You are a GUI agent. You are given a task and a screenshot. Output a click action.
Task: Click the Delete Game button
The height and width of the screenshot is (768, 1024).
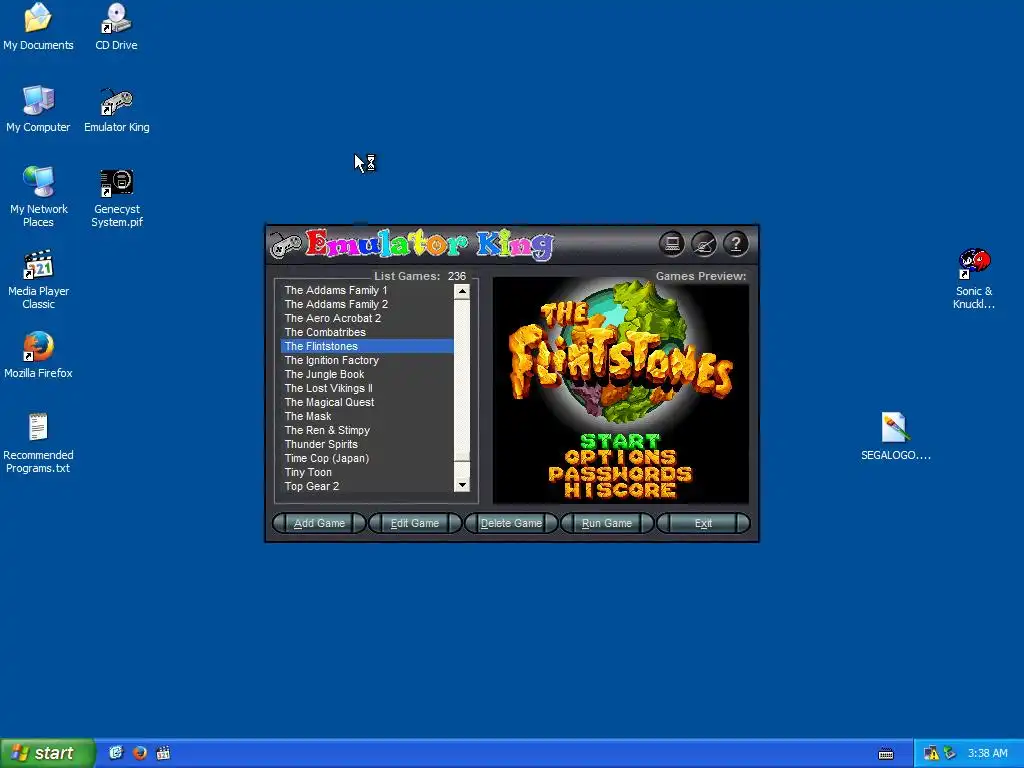click(511, 523)
